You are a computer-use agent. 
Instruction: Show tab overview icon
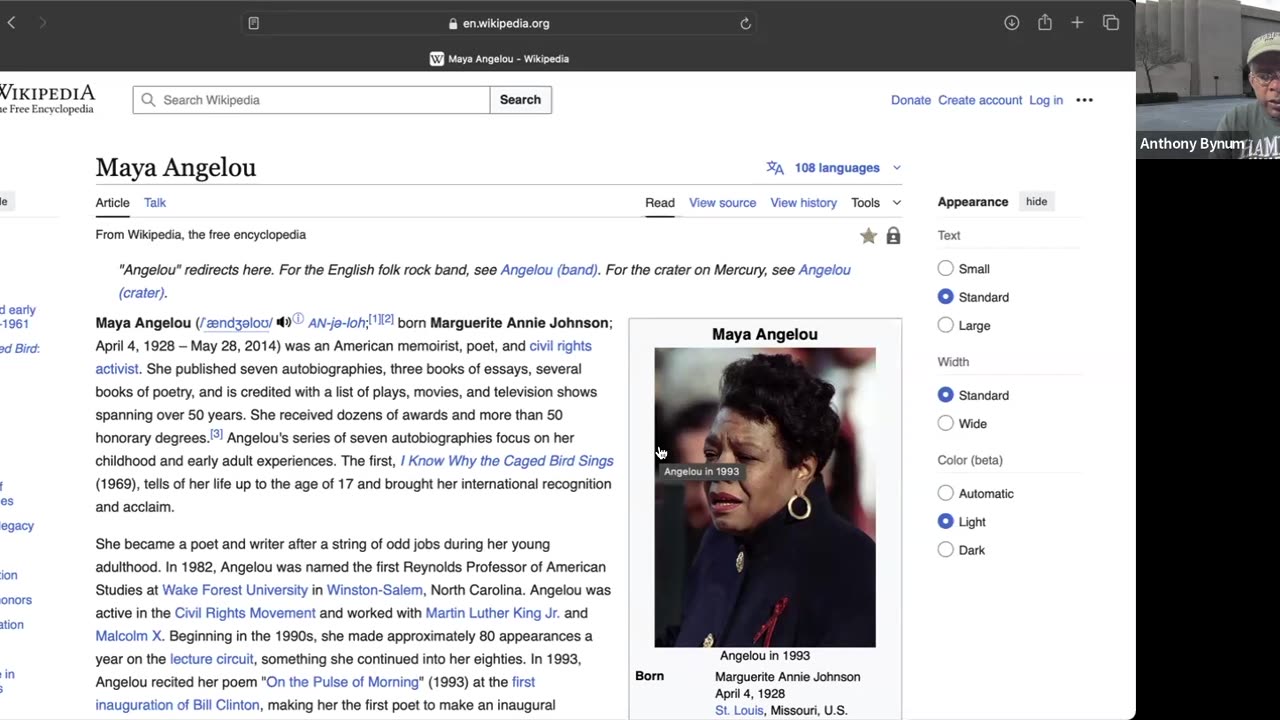[1111, 23]
